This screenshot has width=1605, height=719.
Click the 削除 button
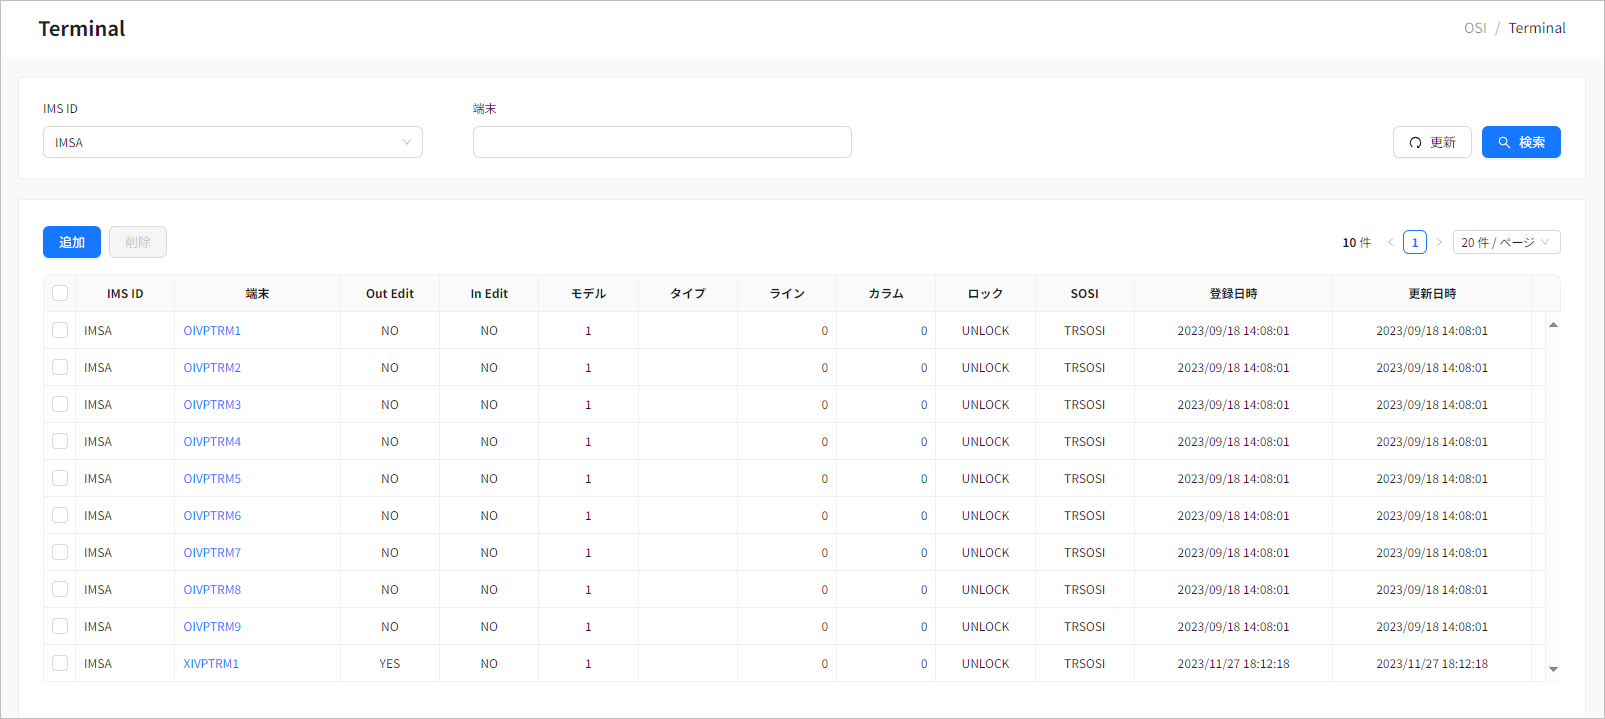click(x=138, y=242)
